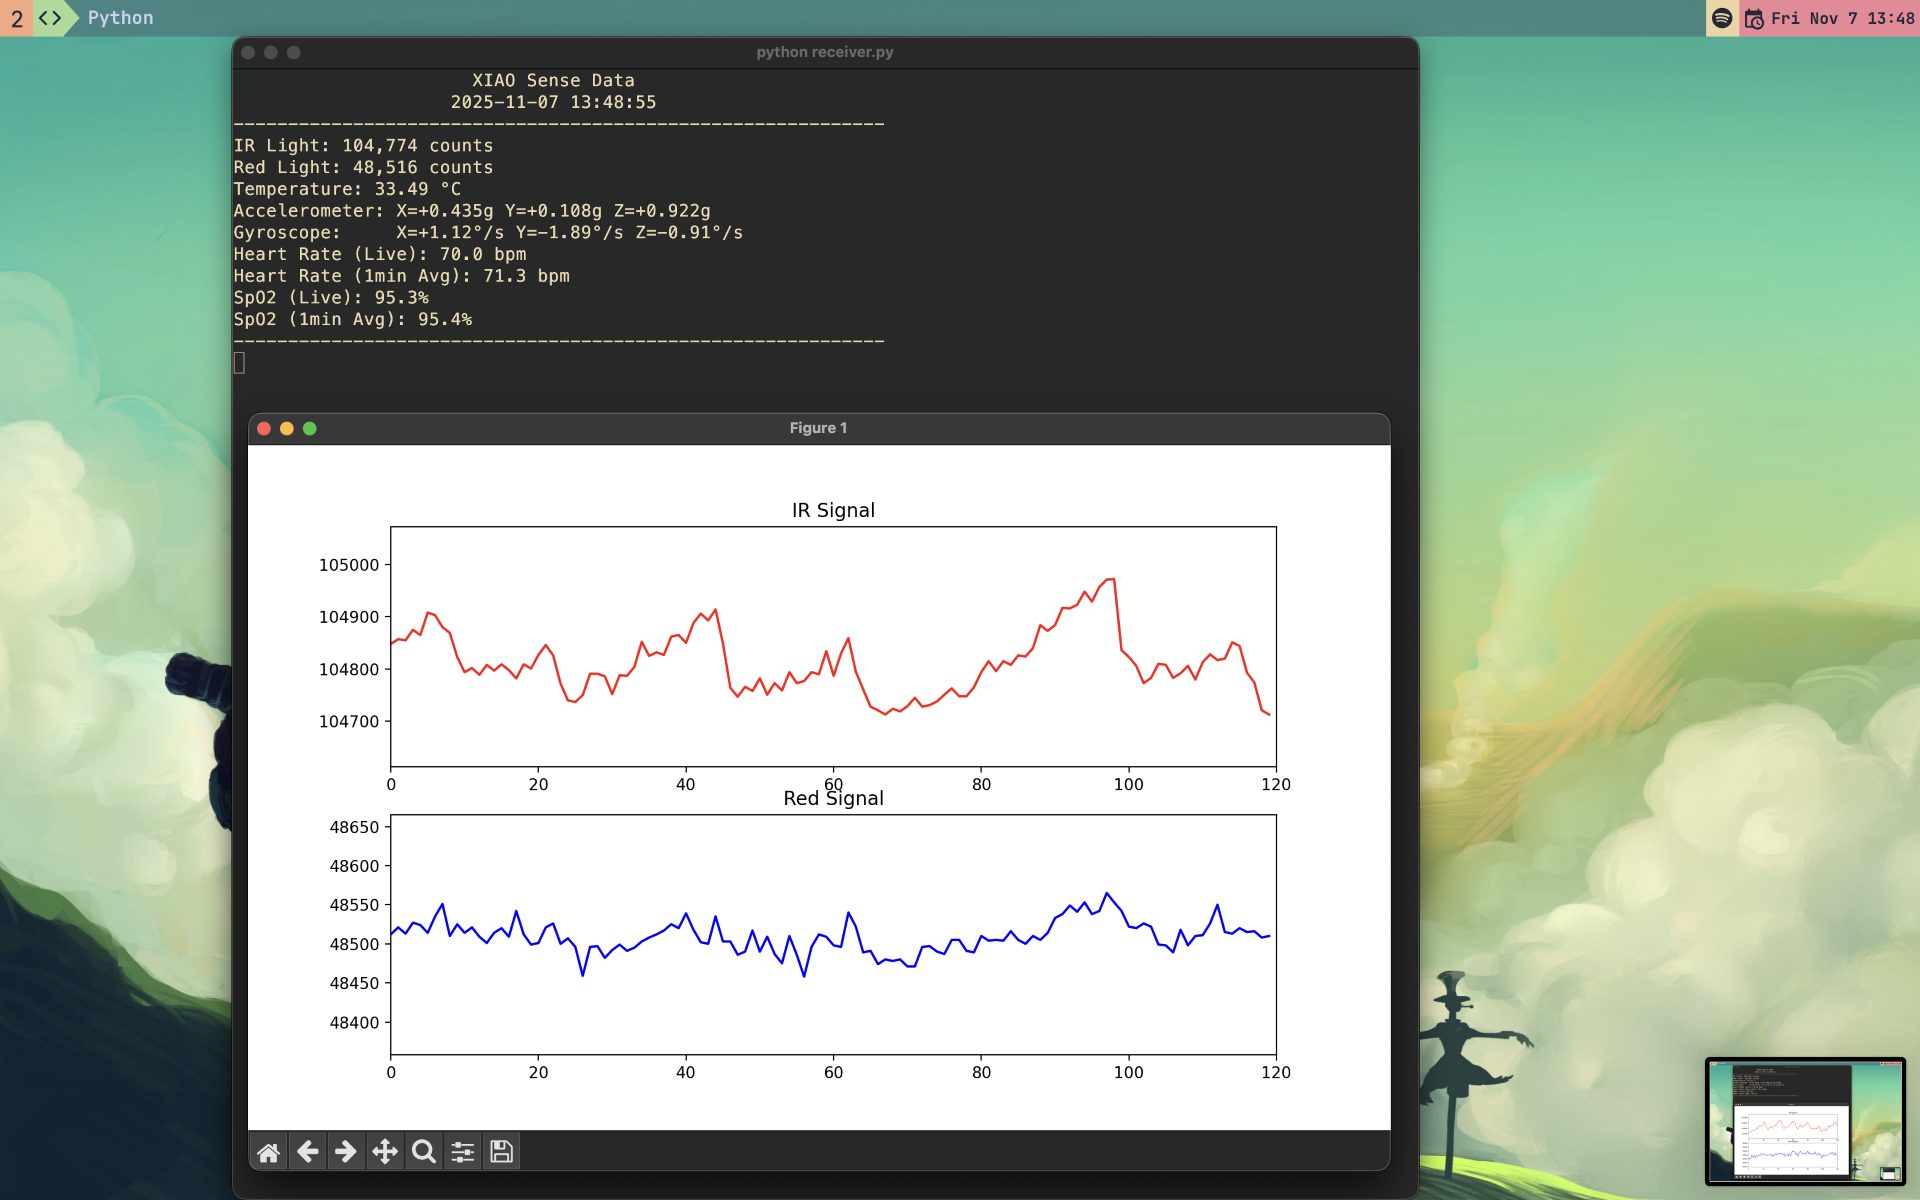
Task: Click the Gyroscope reading line
Action: (488, 233)
